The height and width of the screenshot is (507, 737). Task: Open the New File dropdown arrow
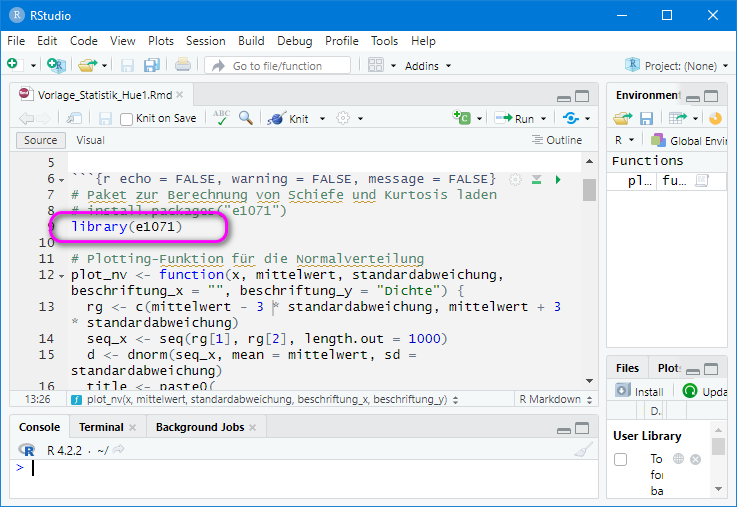click(33, 65)
